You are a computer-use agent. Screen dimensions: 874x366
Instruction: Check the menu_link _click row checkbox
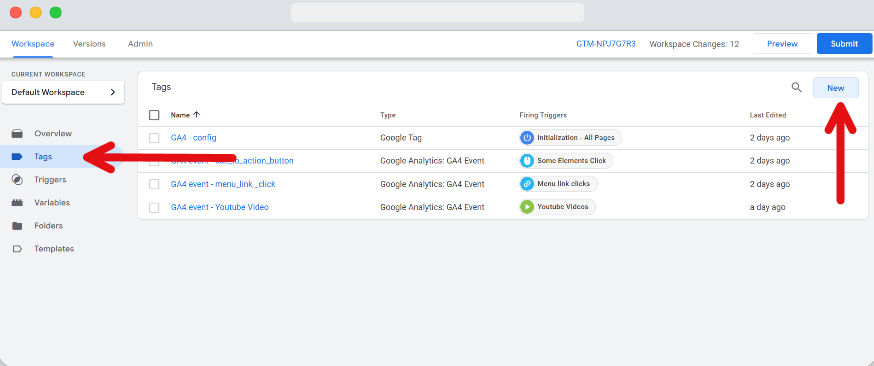pos(154,184)
